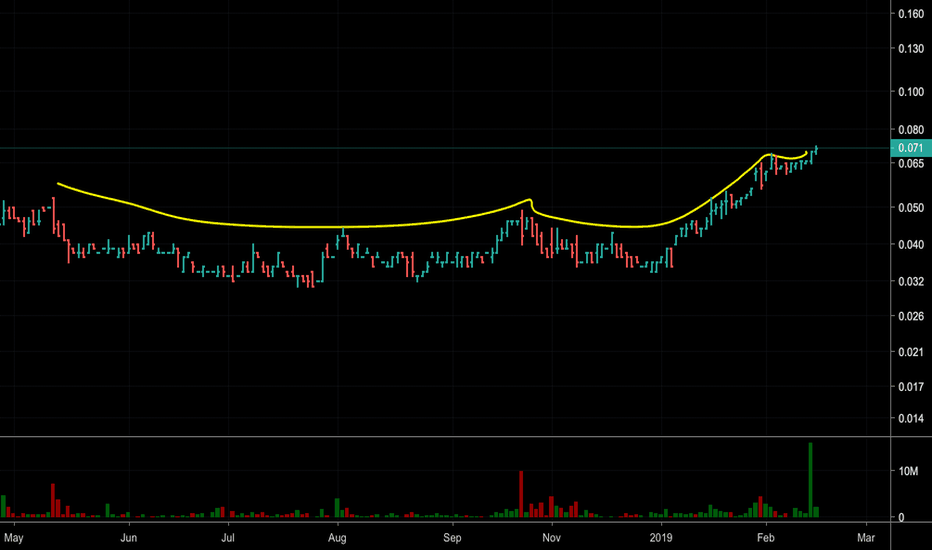932x550 pixels.
Task: Click the Aug date label
Action: pyautogui.click(x=337, y=538)
